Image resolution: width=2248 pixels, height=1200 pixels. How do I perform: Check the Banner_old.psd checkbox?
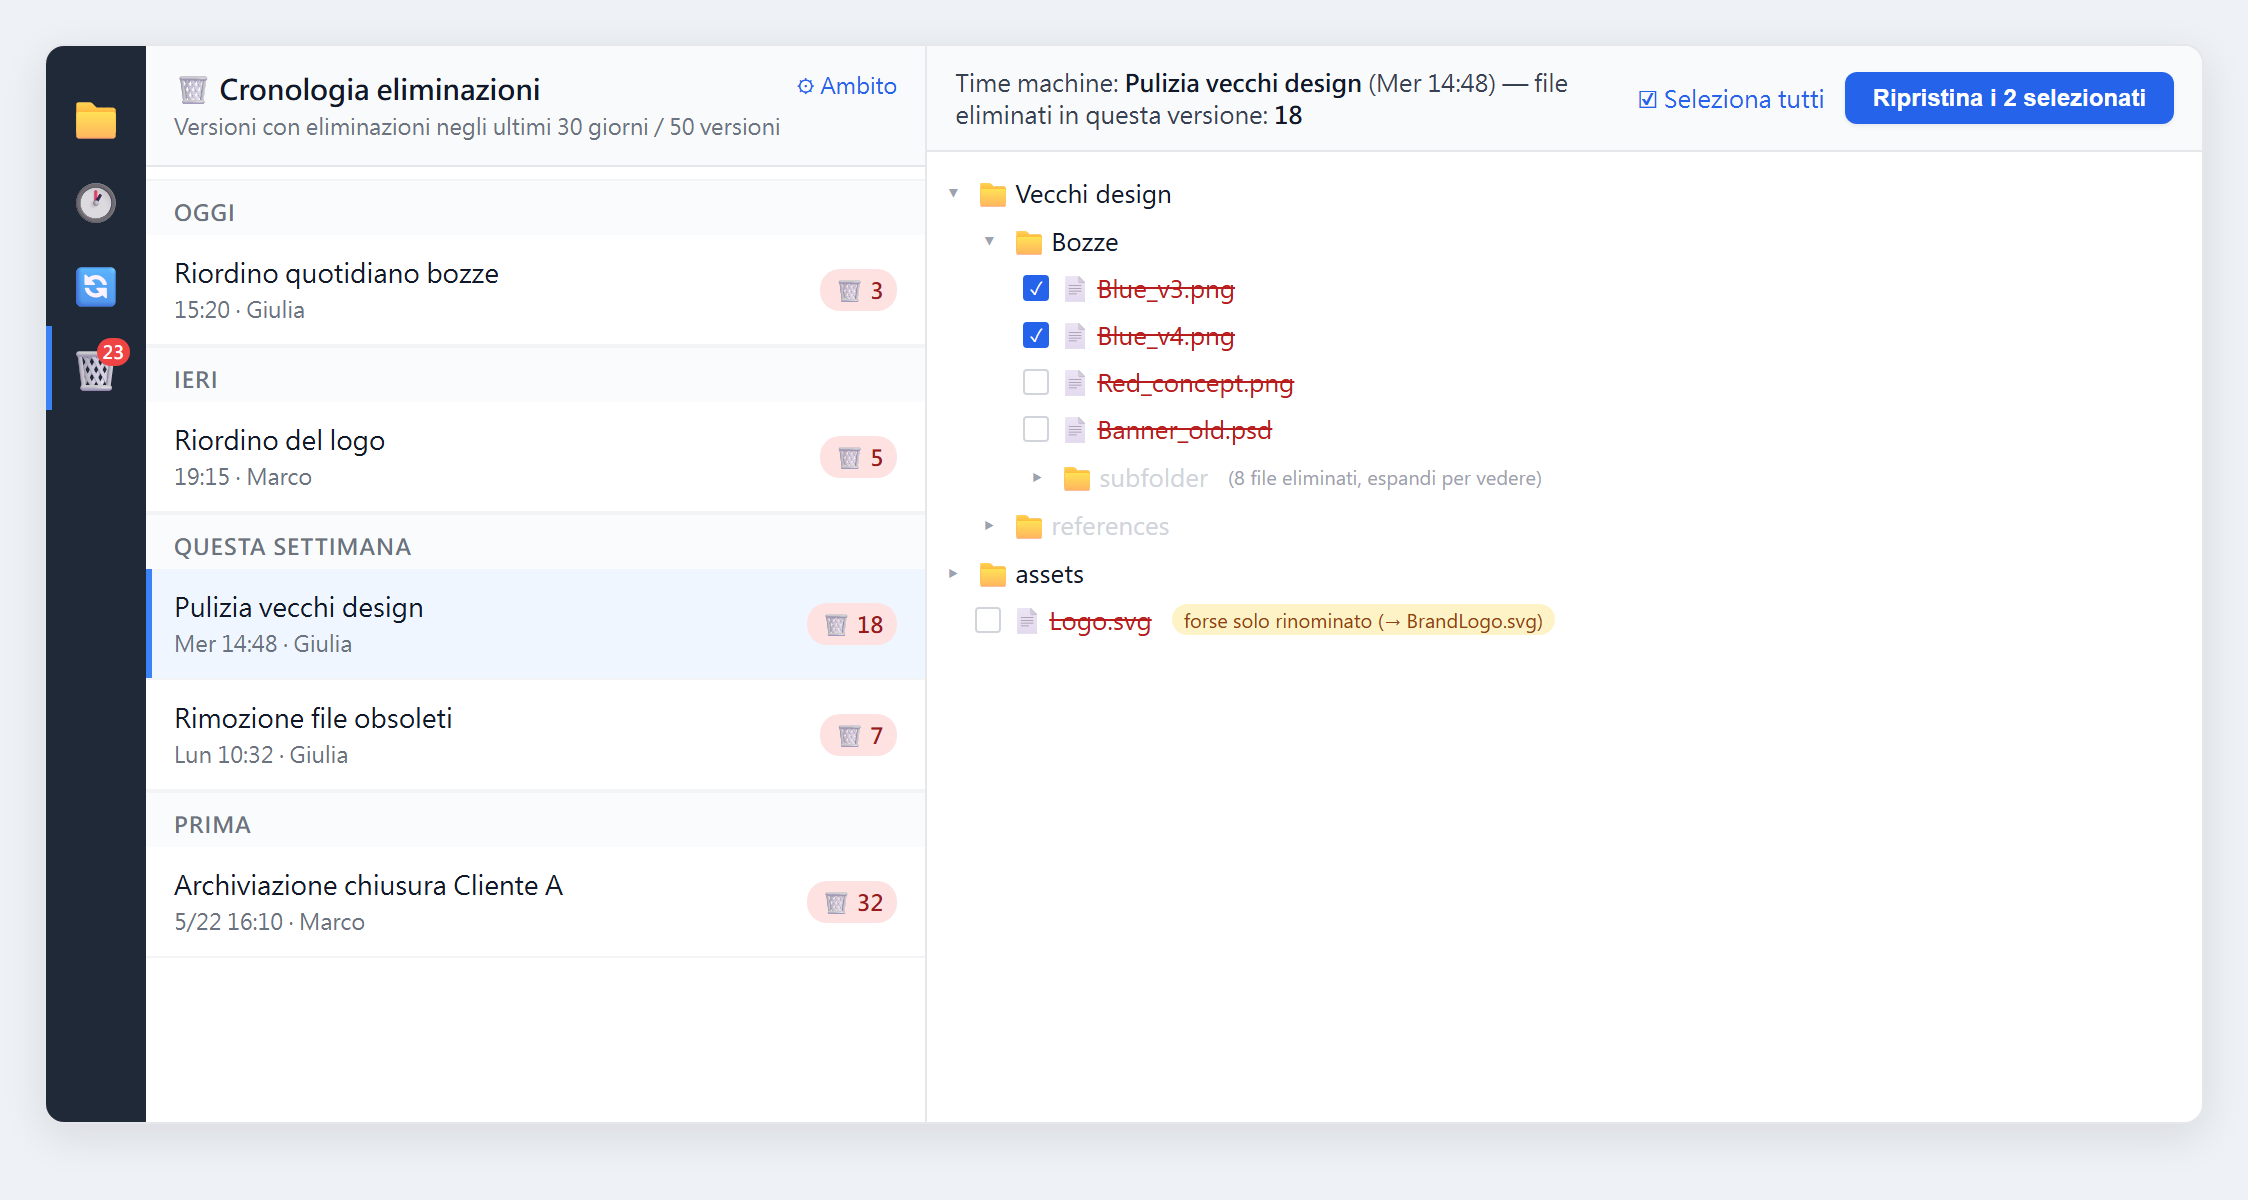coord(1036,429)
